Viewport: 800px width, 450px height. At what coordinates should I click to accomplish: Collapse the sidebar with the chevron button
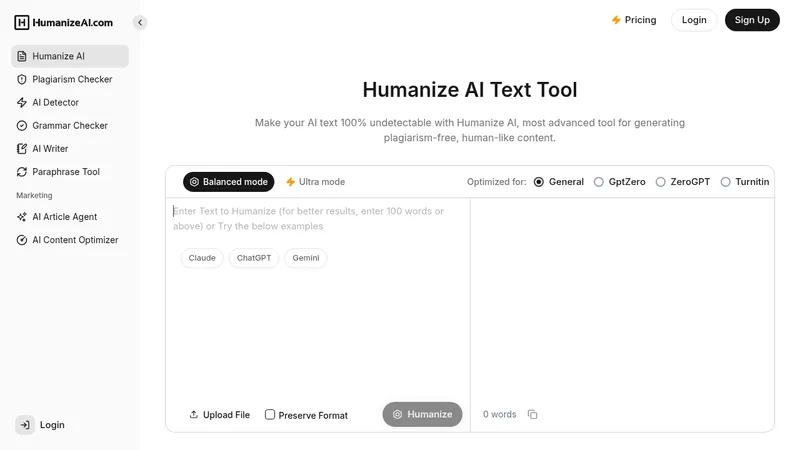140,22
